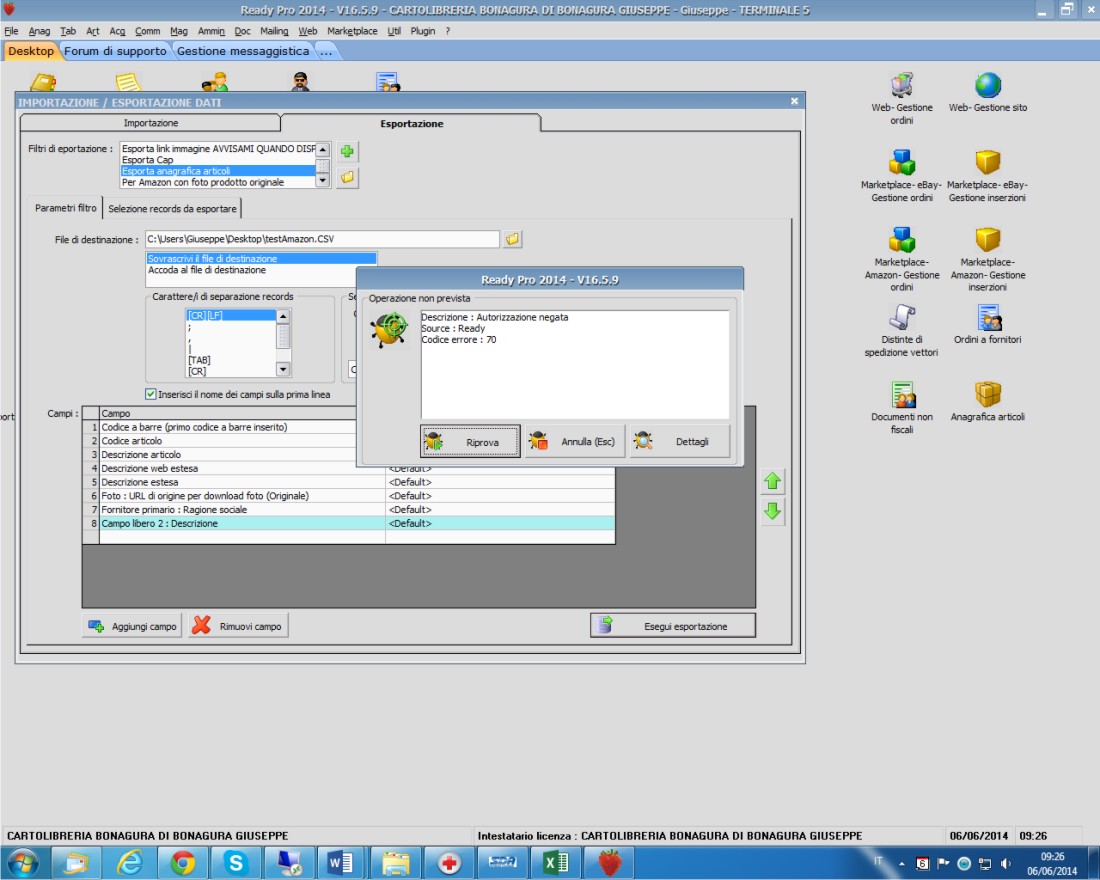This screenshot has width=1100, height=880.
Task: Open Documenti non fiscali shortcut
Action: [901, 408]
